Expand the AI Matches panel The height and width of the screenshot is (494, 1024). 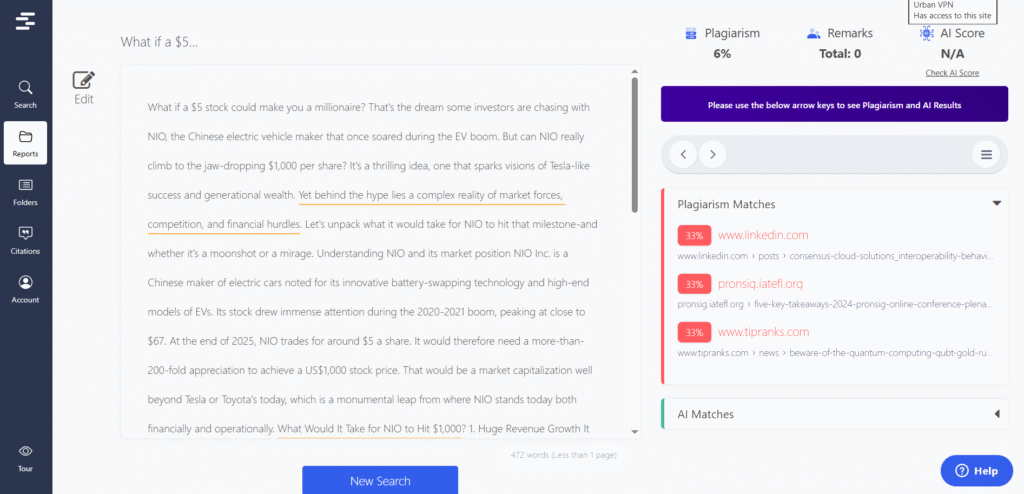(x=996, y=414)
